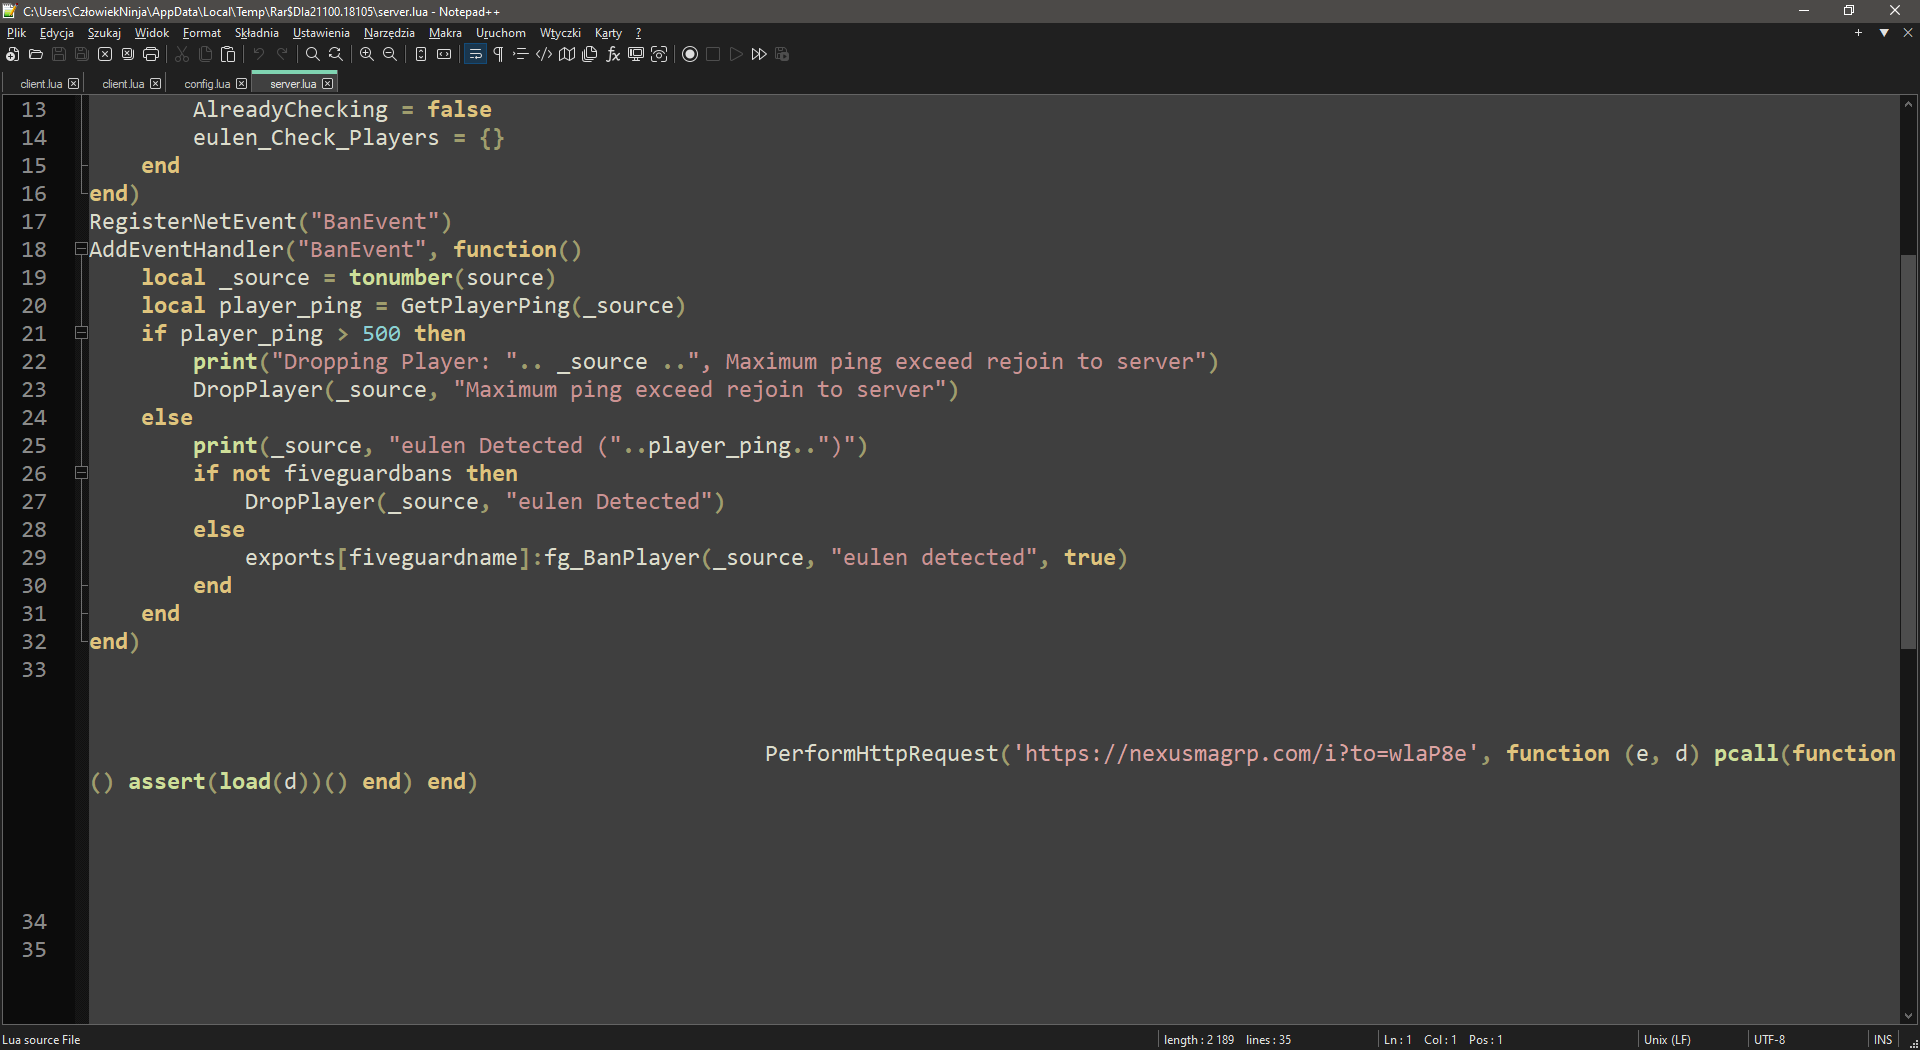Viewport: 1920px width, 1050px height.
Task: Create a new file with the New icon
Action: pos(12,54)
